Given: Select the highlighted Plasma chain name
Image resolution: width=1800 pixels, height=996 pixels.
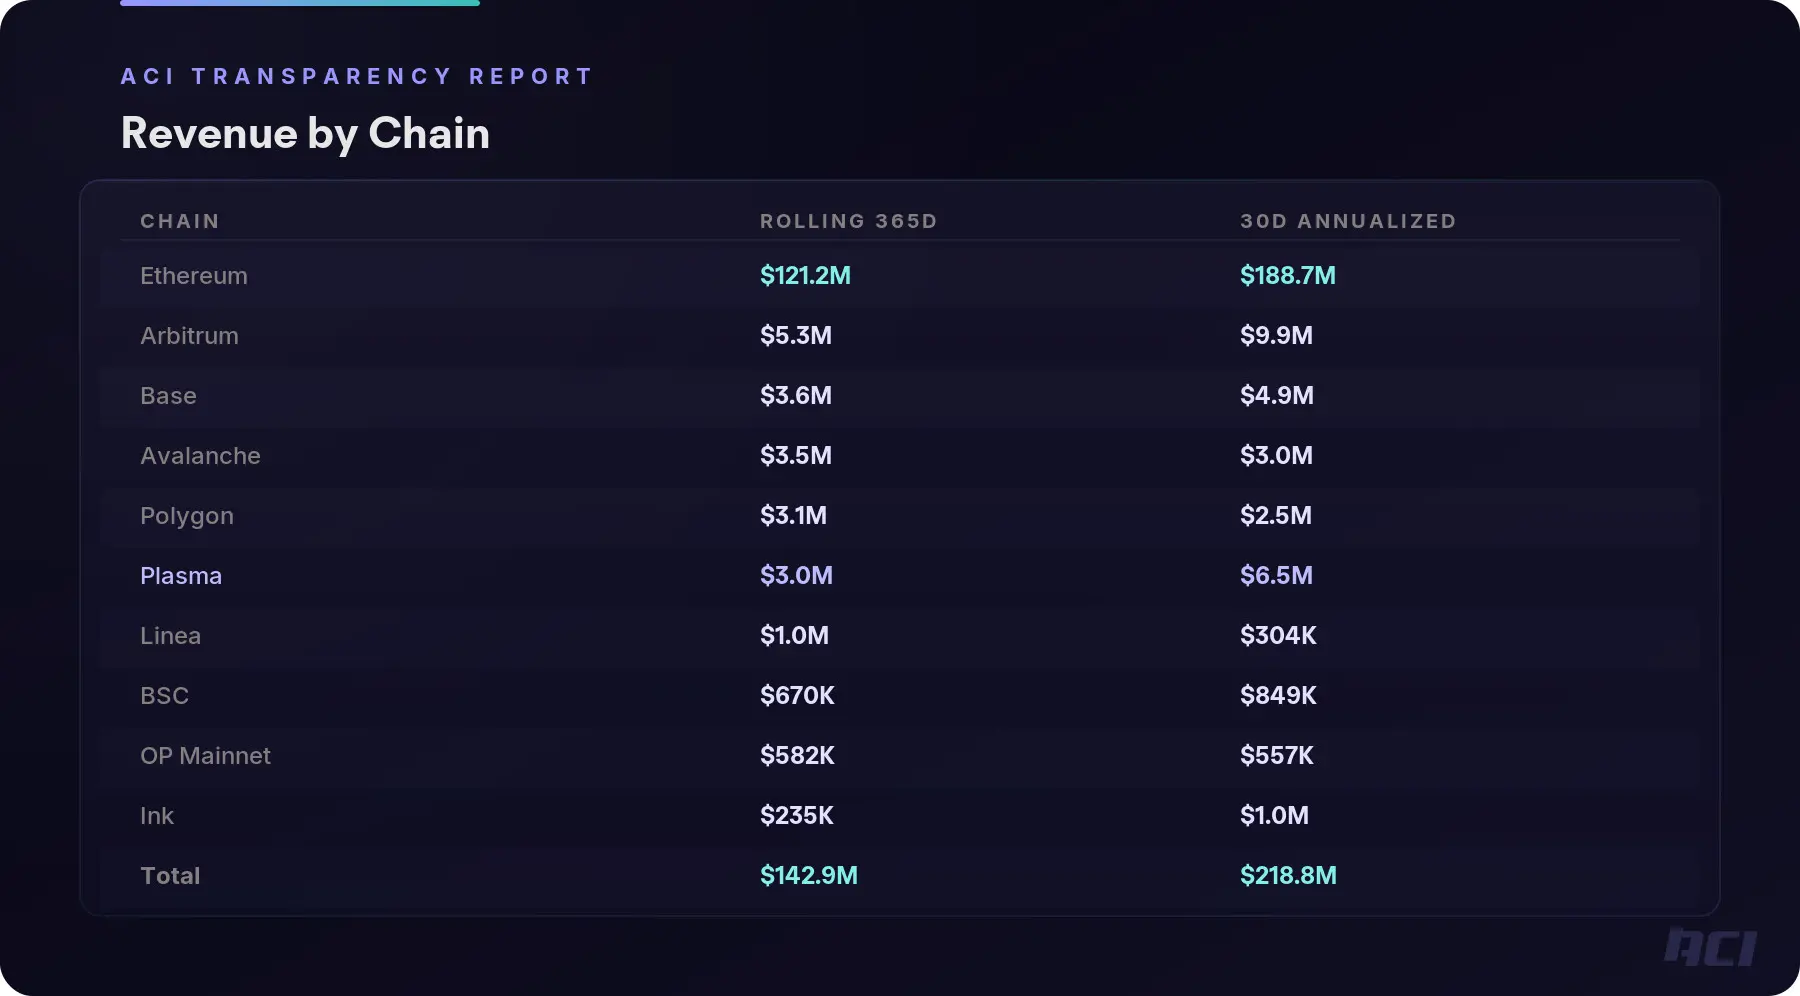Looking at the screenshot, I should (181, 576).
